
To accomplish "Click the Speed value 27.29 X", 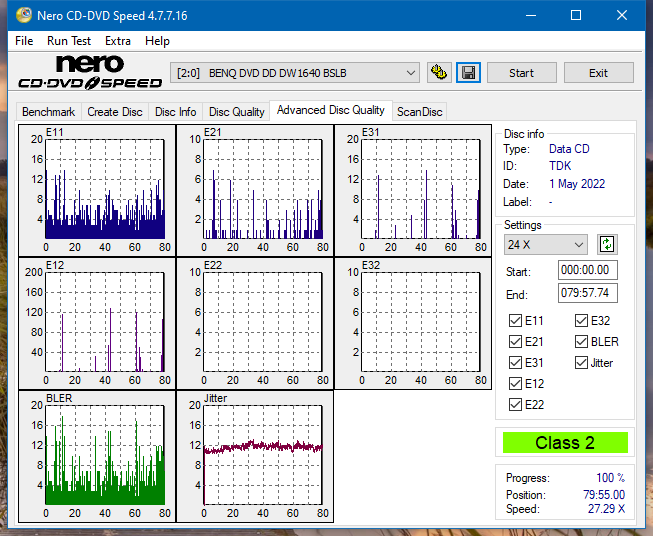I will pos(606,509).
